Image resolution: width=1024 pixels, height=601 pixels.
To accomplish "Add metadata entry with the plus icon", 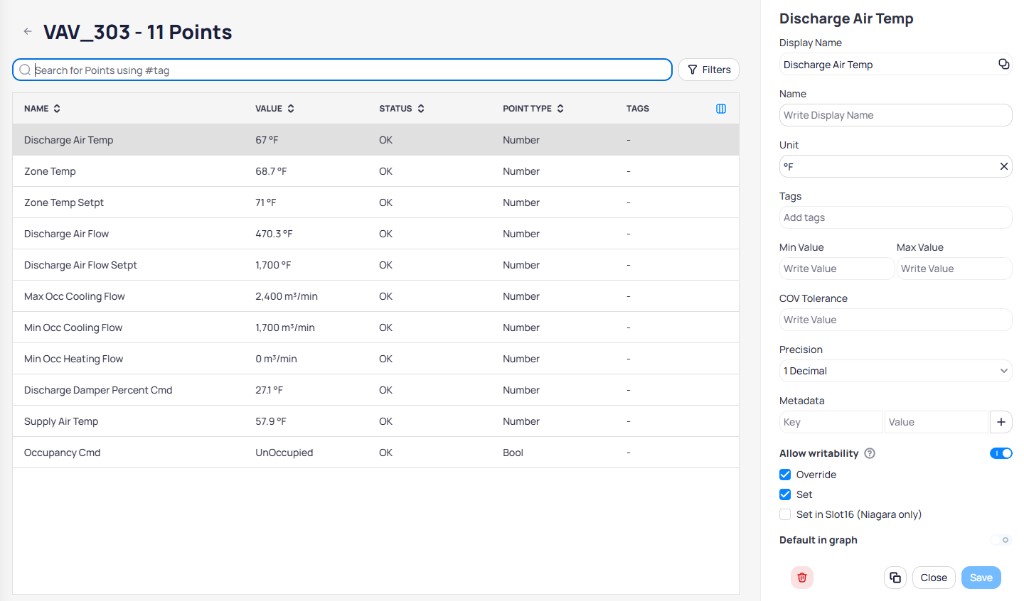I will coord(1001,422).
